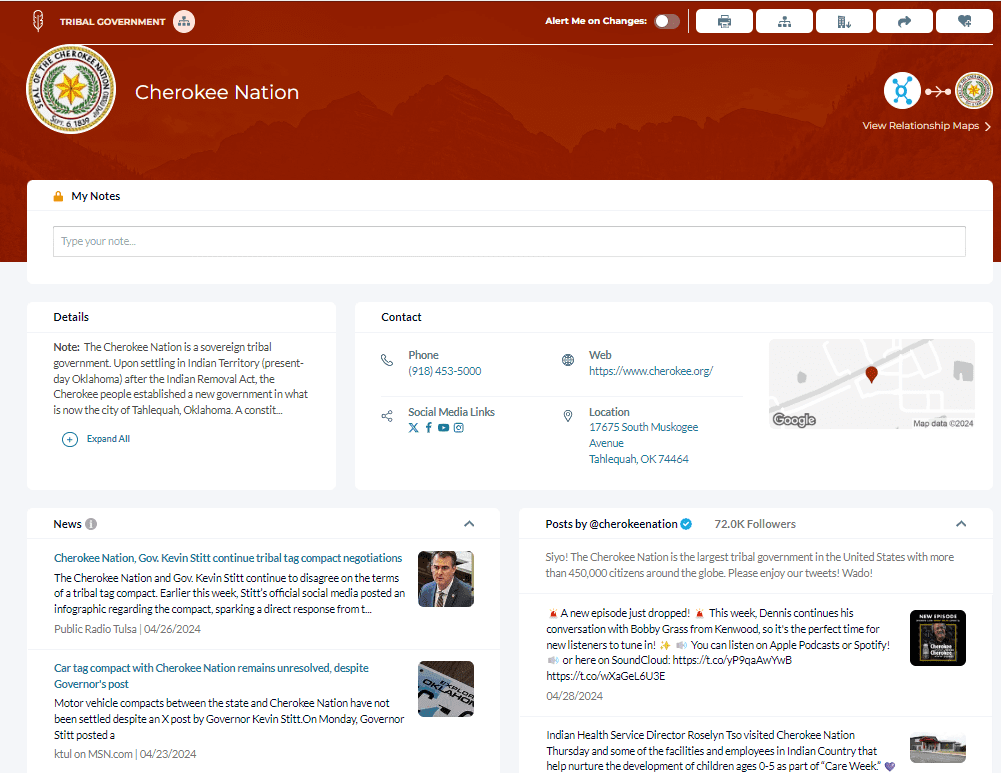The width and height of the screenshot is (1001, 773).
Task: Share this profile using the arrow button
Action: (904, 21)
